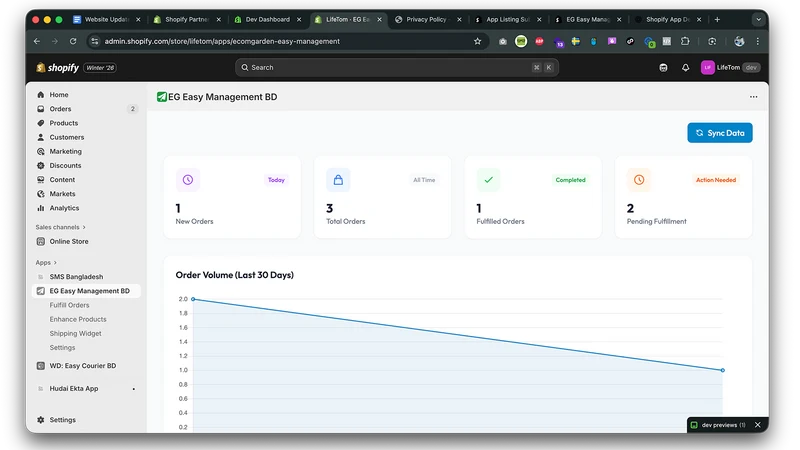Image resolution: width=800 pixels, height=450 pixels.
Task: Click the chart's starting data point at 2.0
Action: pos(193,299)
